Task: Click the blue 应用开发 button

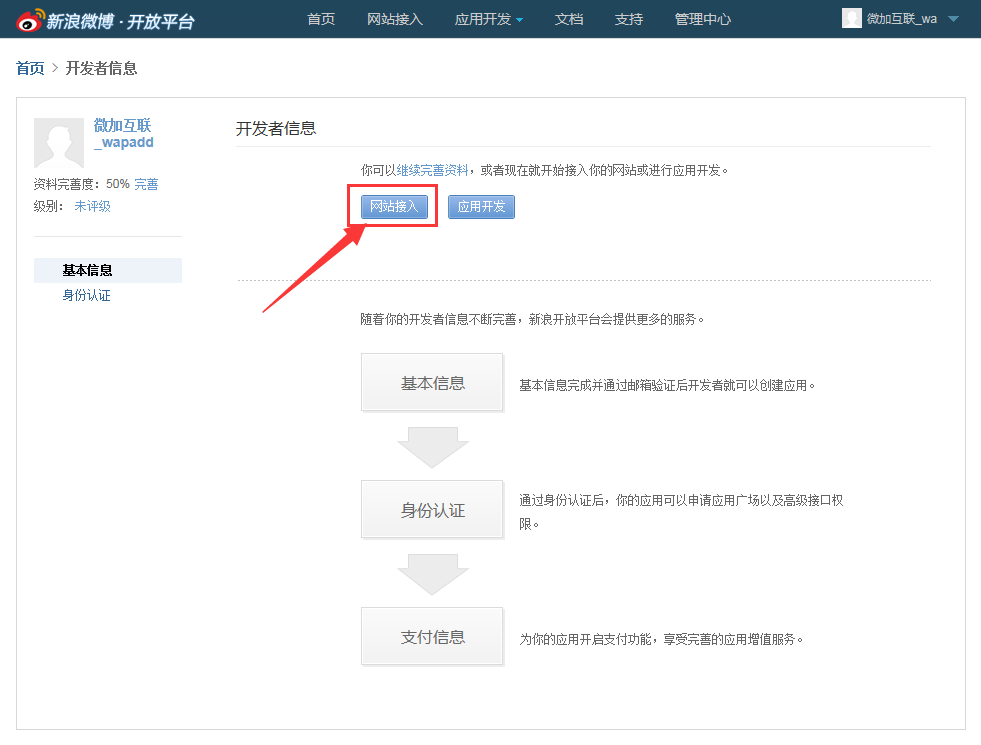Action: click(481, 207)
